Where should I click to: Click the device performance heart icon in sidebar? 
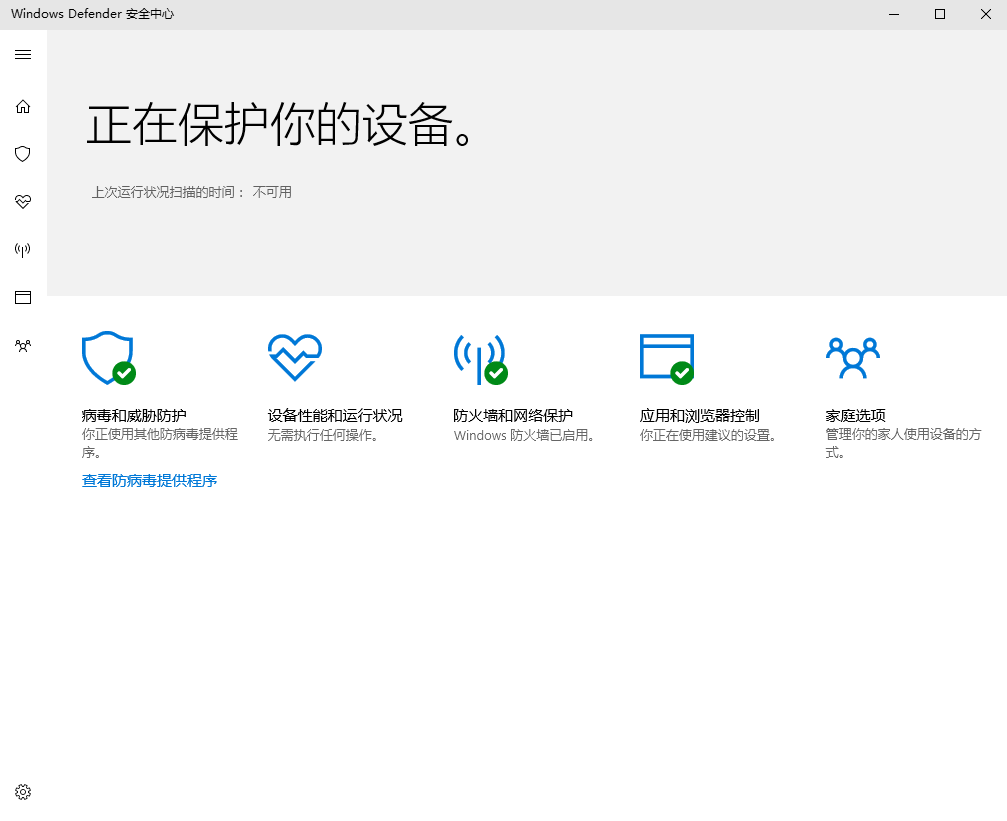pos(22,202)
